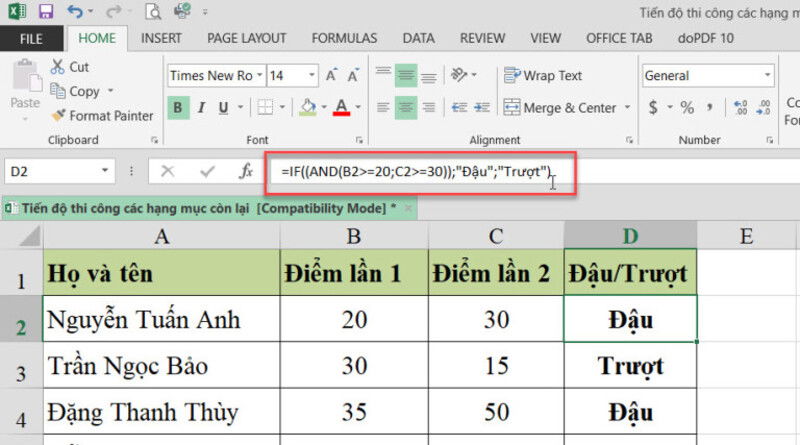The width and height of the screenshot is (800, 445).
Task: Click the Insert Function fx icon
Action: (x=245, y=172)
